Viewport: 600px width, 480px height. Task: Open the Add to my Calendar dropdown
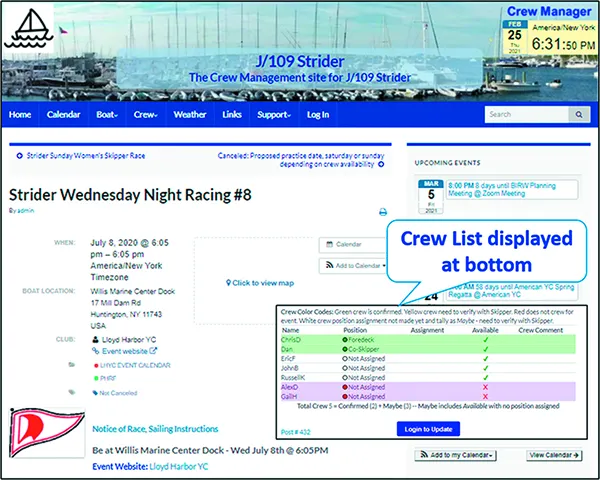tap(457, 455)
